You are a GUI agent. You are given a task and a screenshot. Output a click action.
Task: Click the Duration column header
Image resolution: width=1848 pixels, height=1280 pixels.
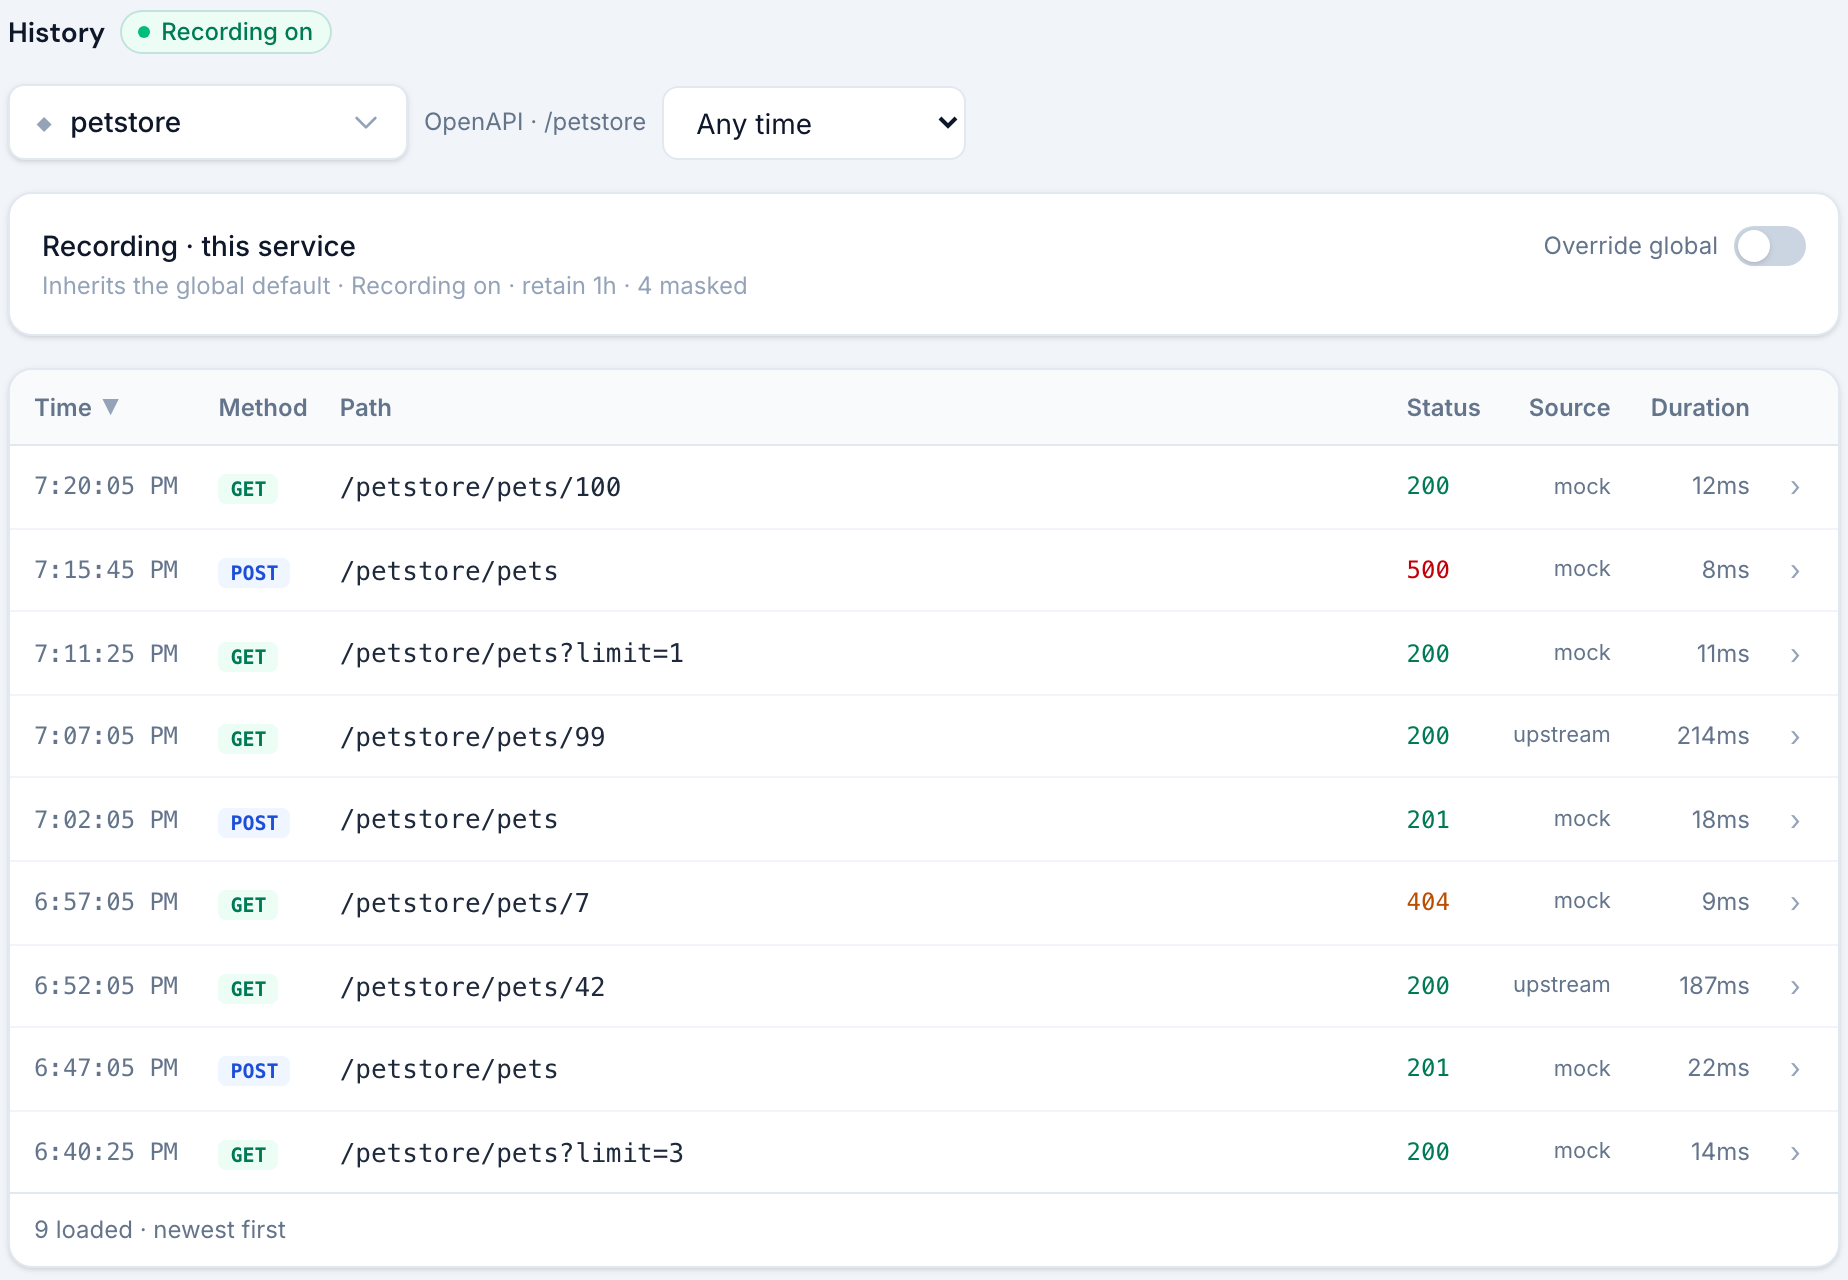1699,408
